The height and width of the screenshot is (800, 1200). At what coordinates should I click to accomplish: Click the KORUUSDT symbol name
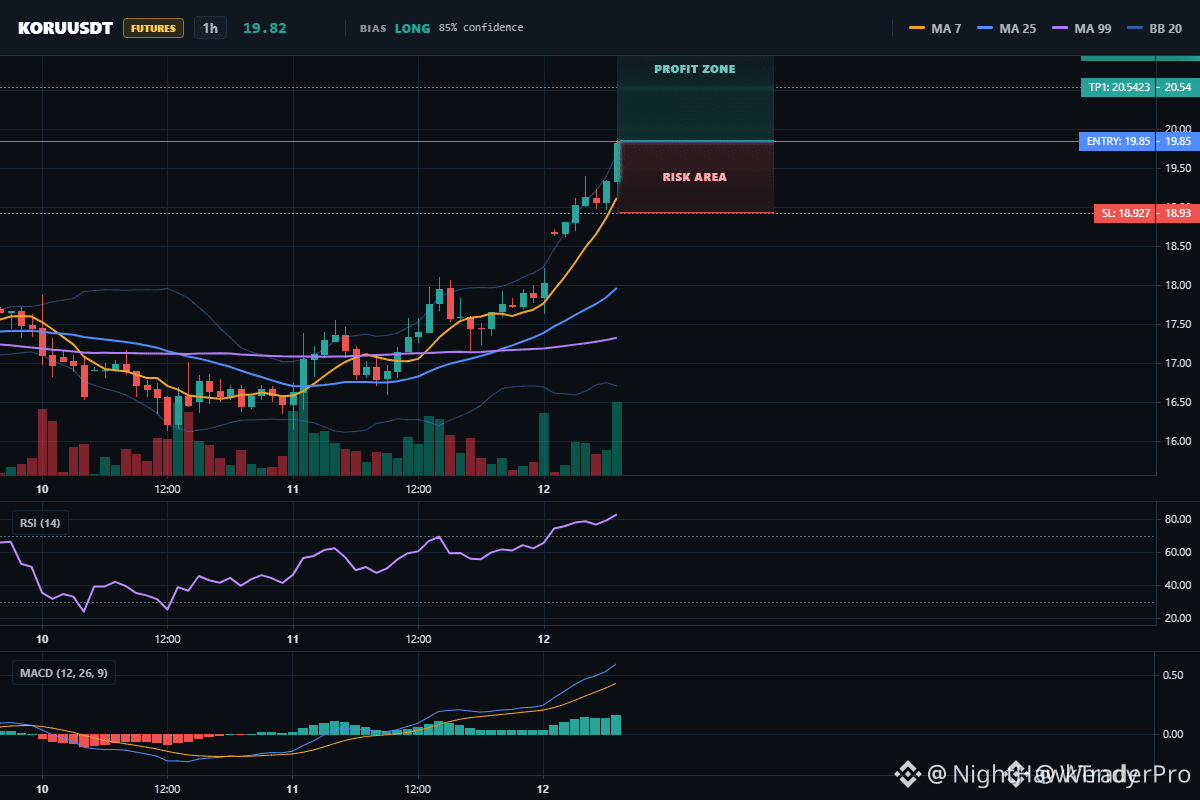tap(65, 28)
